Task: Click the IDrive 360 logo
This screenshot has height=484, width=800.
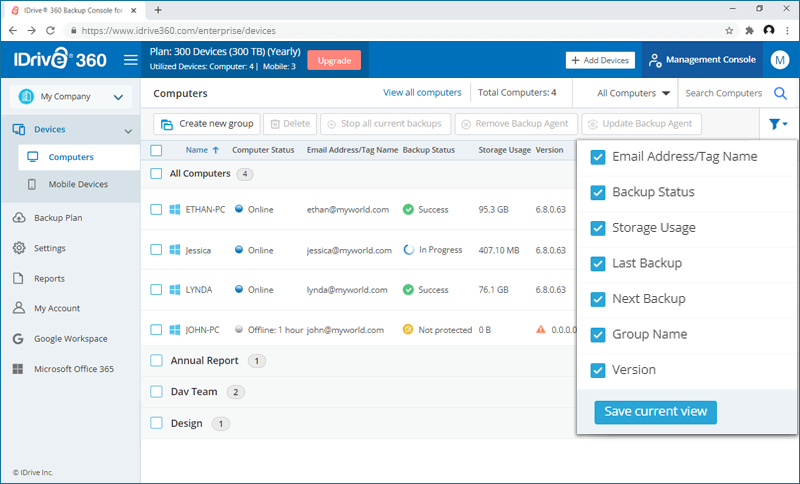Action: [x=60, y=59]
